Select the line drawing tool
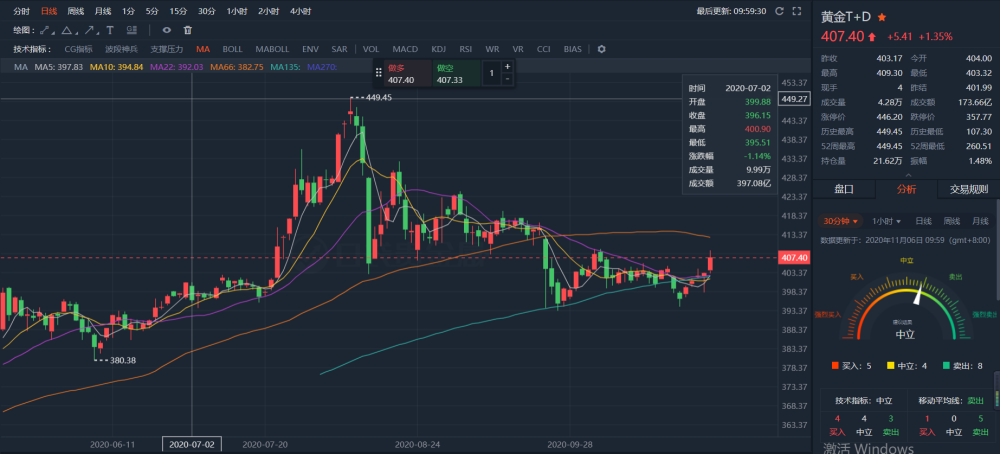 (46, 30)
